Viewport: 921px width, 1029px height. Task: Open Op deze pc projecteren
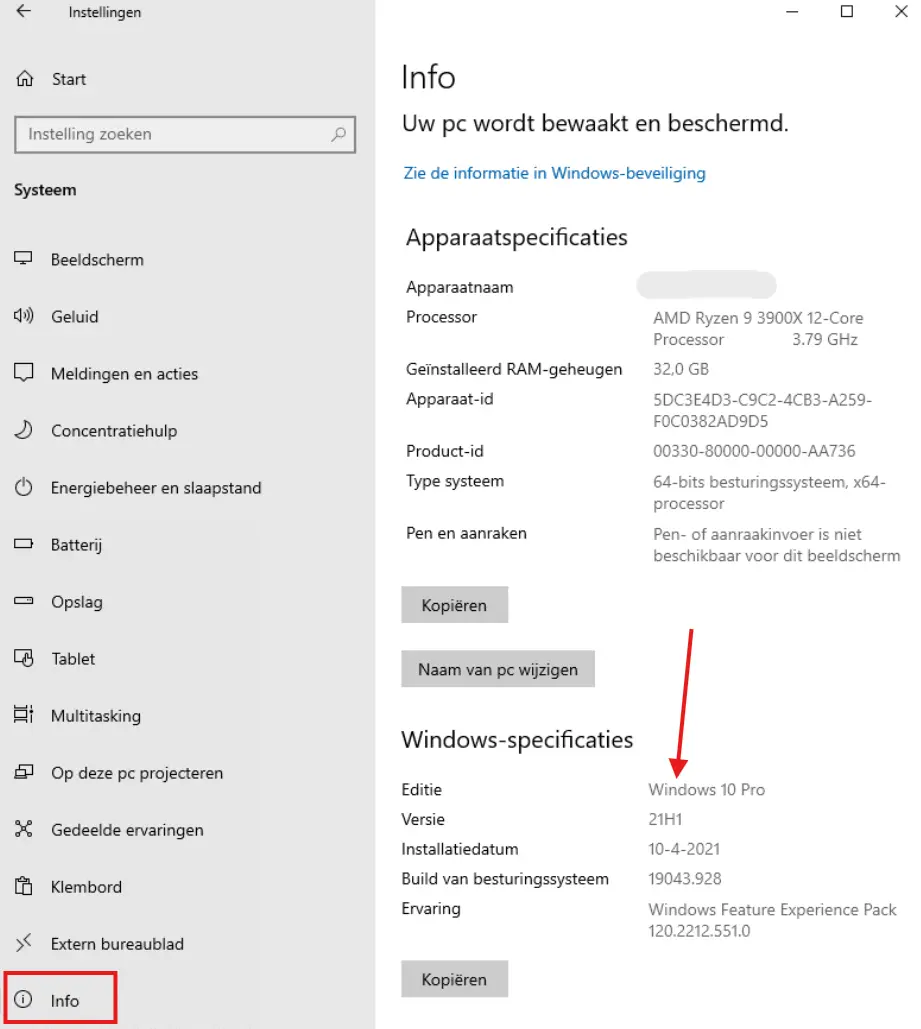point(137,773)
